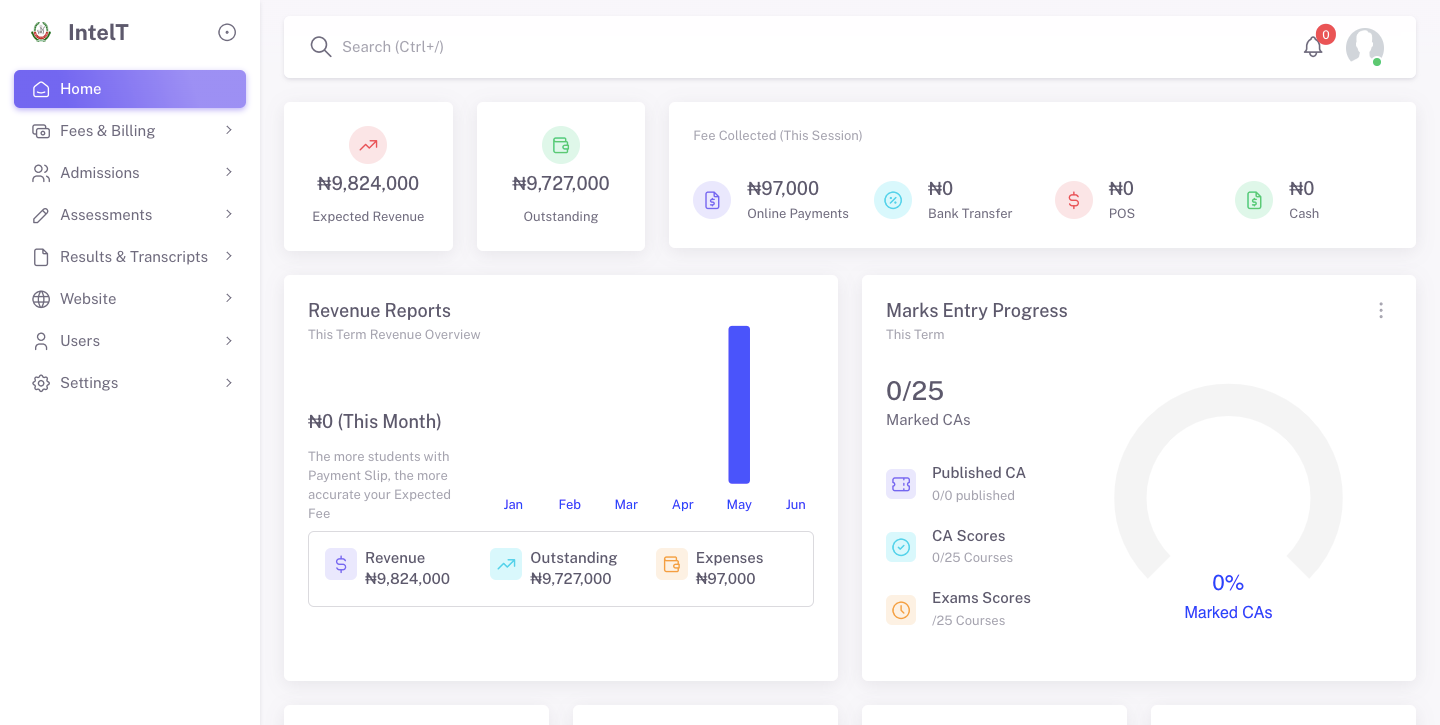
Task: Expand Settings chevron
Action: point(229,382)
